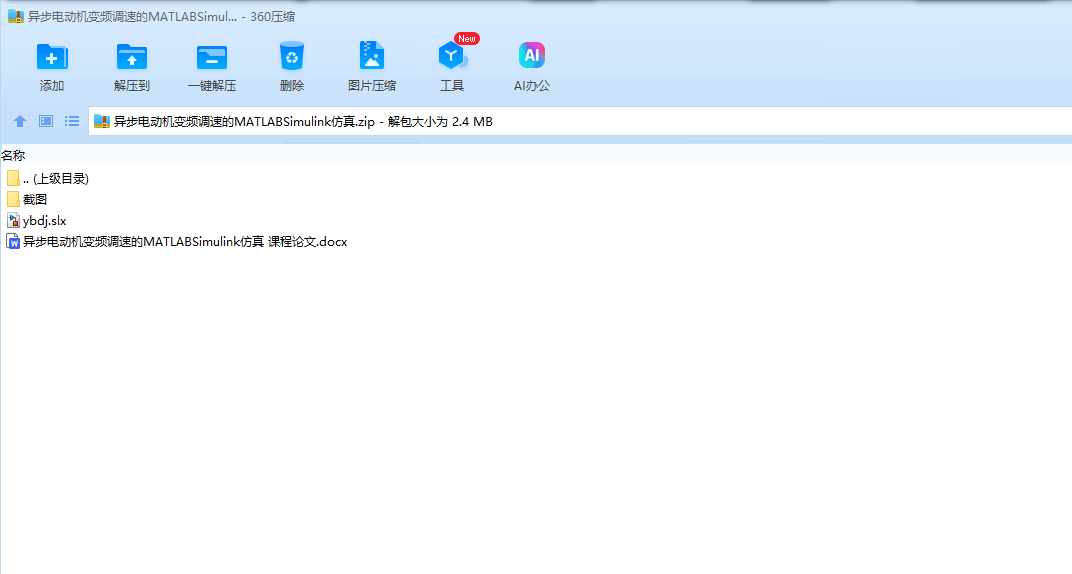The height and width of the screenshot is (574, 1072).
Task: Click the 名称 column header
Action: point(13,156)
